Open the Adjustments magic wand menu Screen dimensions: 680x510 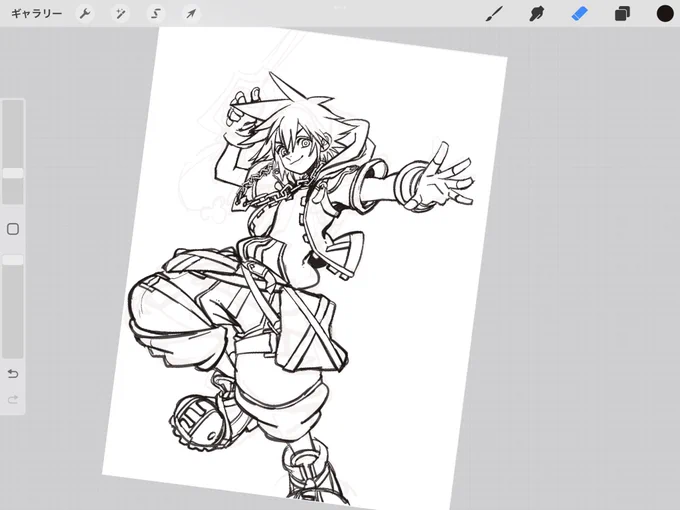pyautogui.click(x=120, y=14)
